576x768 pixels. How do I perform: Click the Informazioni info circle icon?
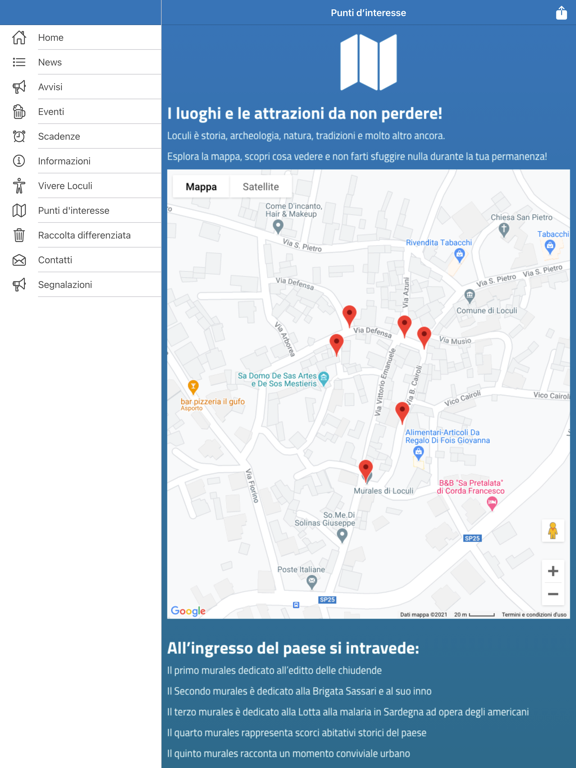click(19, 161)
